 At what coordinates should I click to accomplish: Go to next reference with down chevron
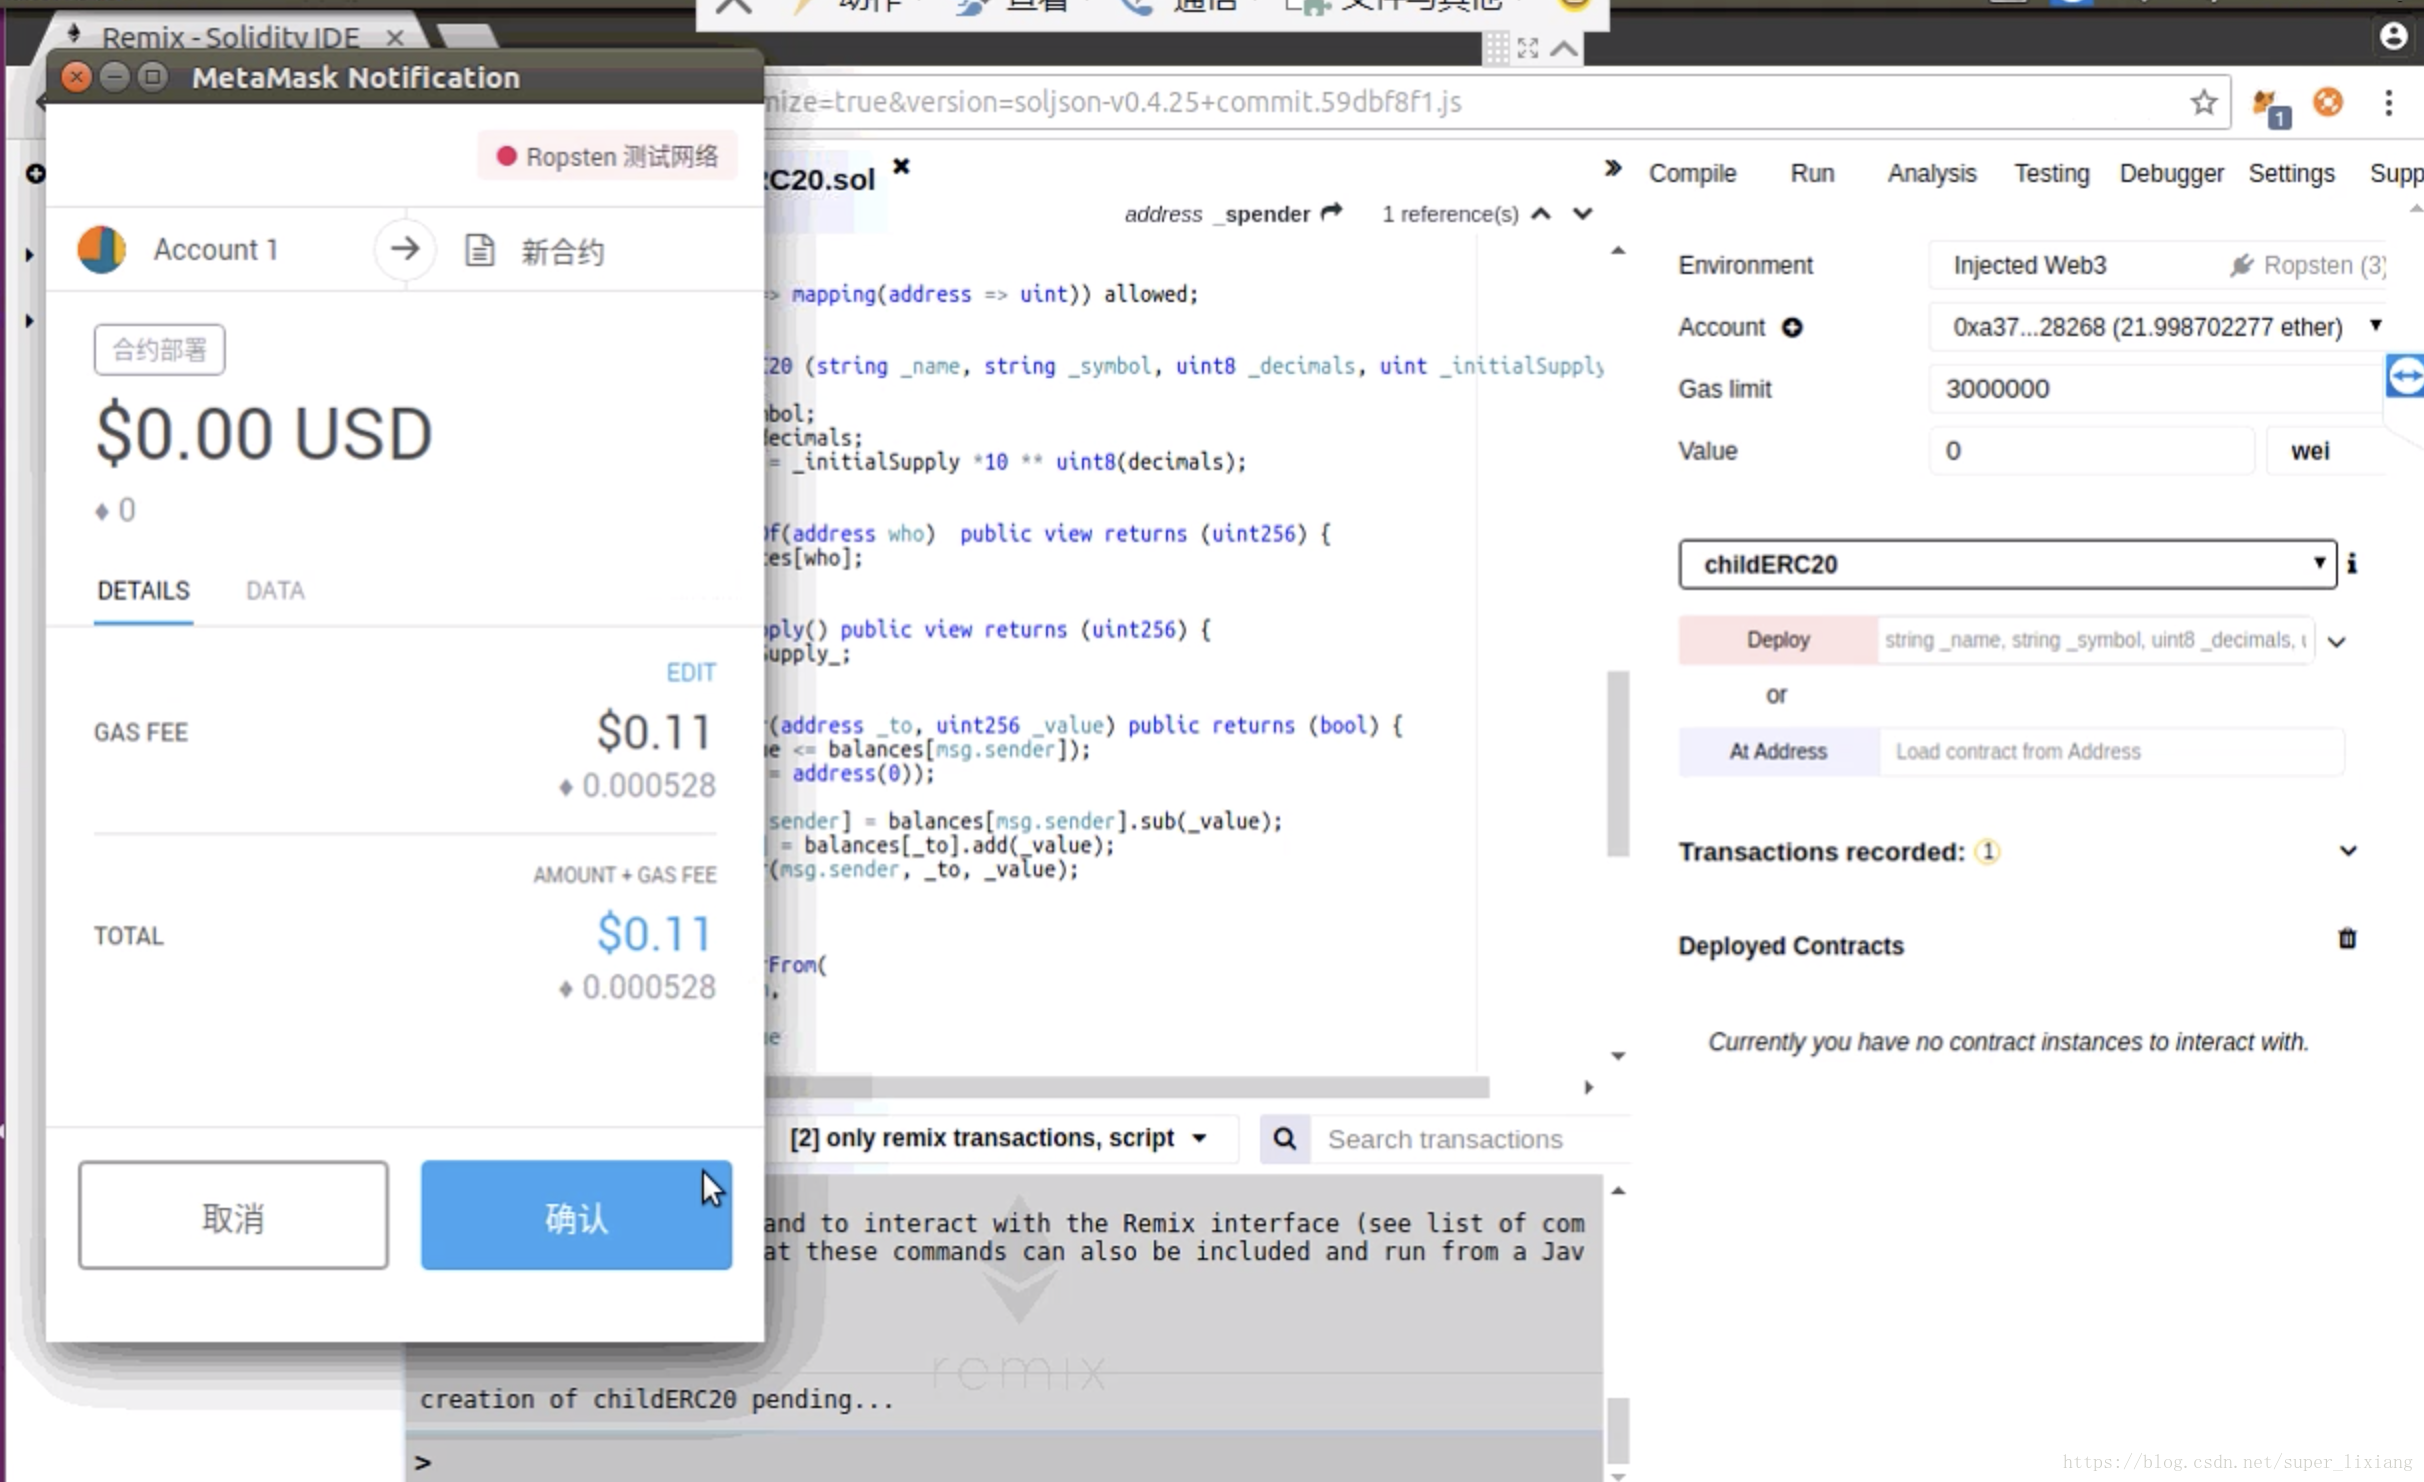pyautogui.click(x=1582, y=213)
